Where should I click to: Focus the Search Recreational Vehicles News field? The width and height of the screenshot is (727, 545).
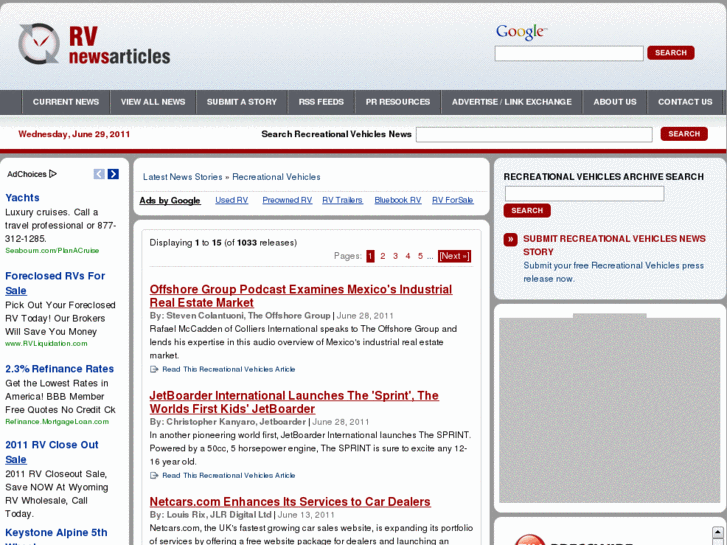coord(534,135)
